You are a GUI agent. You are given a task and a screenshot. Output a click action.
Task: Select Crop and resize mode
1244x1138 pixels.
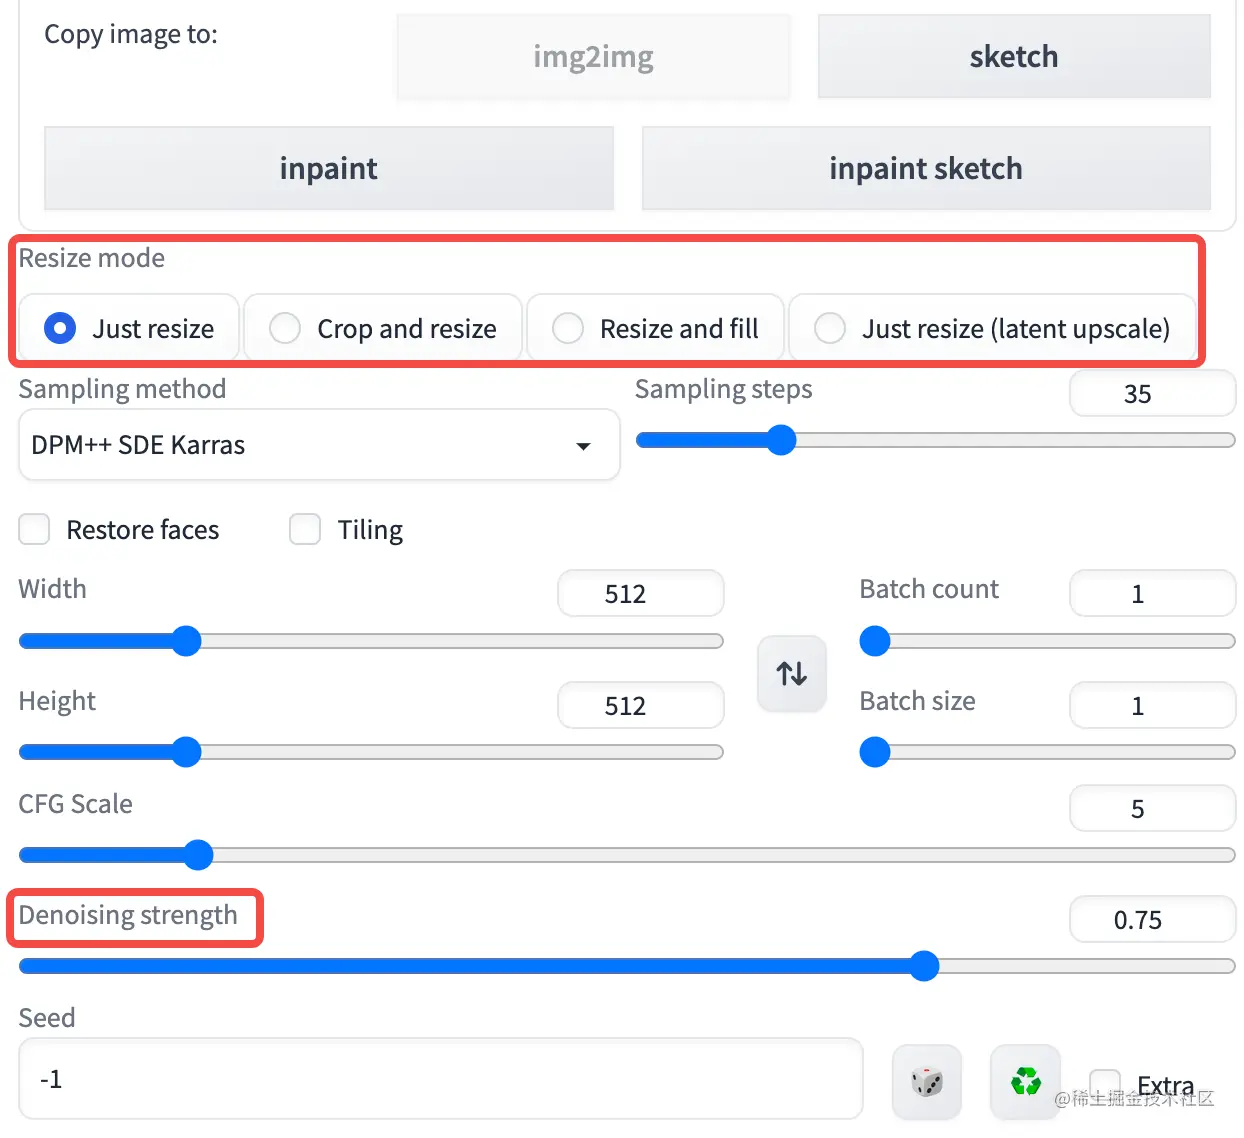point(285,328)
